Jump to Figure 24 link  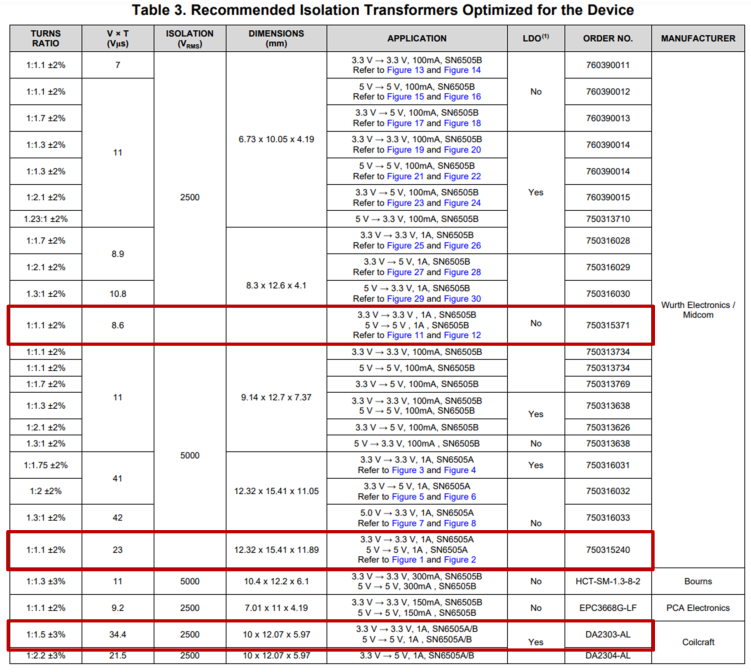pyautogui.click(x=462, y=203)
